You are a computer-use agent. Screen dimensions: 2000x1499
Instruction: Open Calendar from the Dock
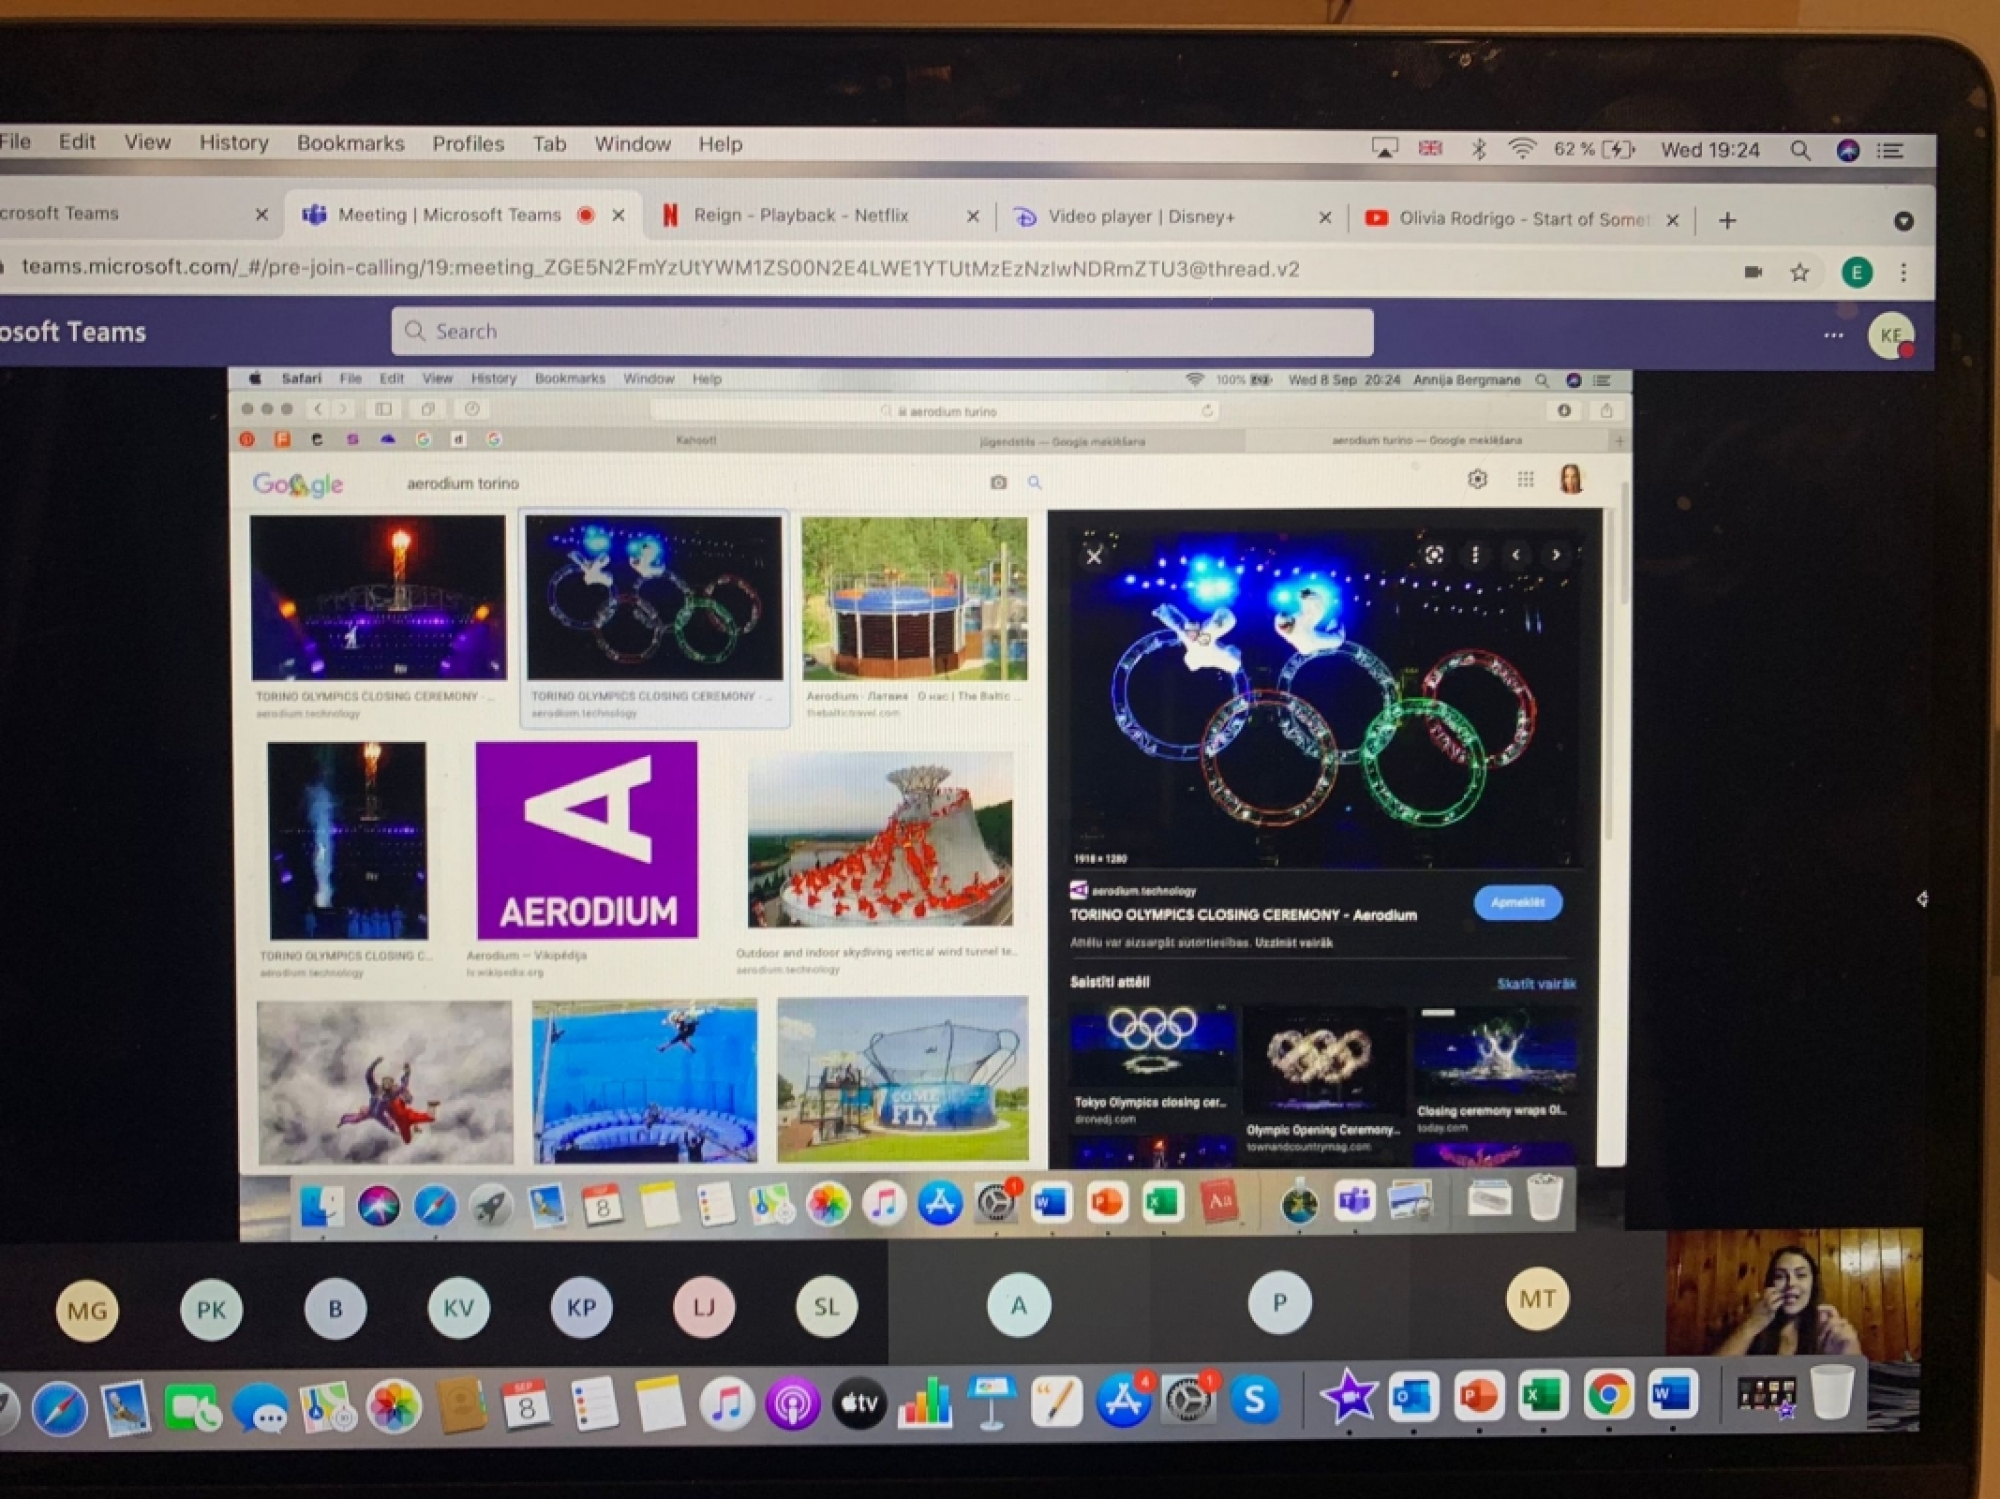[526, 1405]
